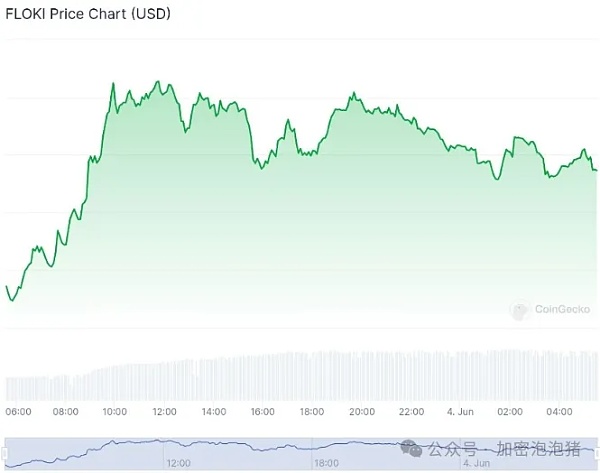Screen dimensions: 600x473
Task: Select the 22:00 label on the time axis
Action: click(410, 411)
